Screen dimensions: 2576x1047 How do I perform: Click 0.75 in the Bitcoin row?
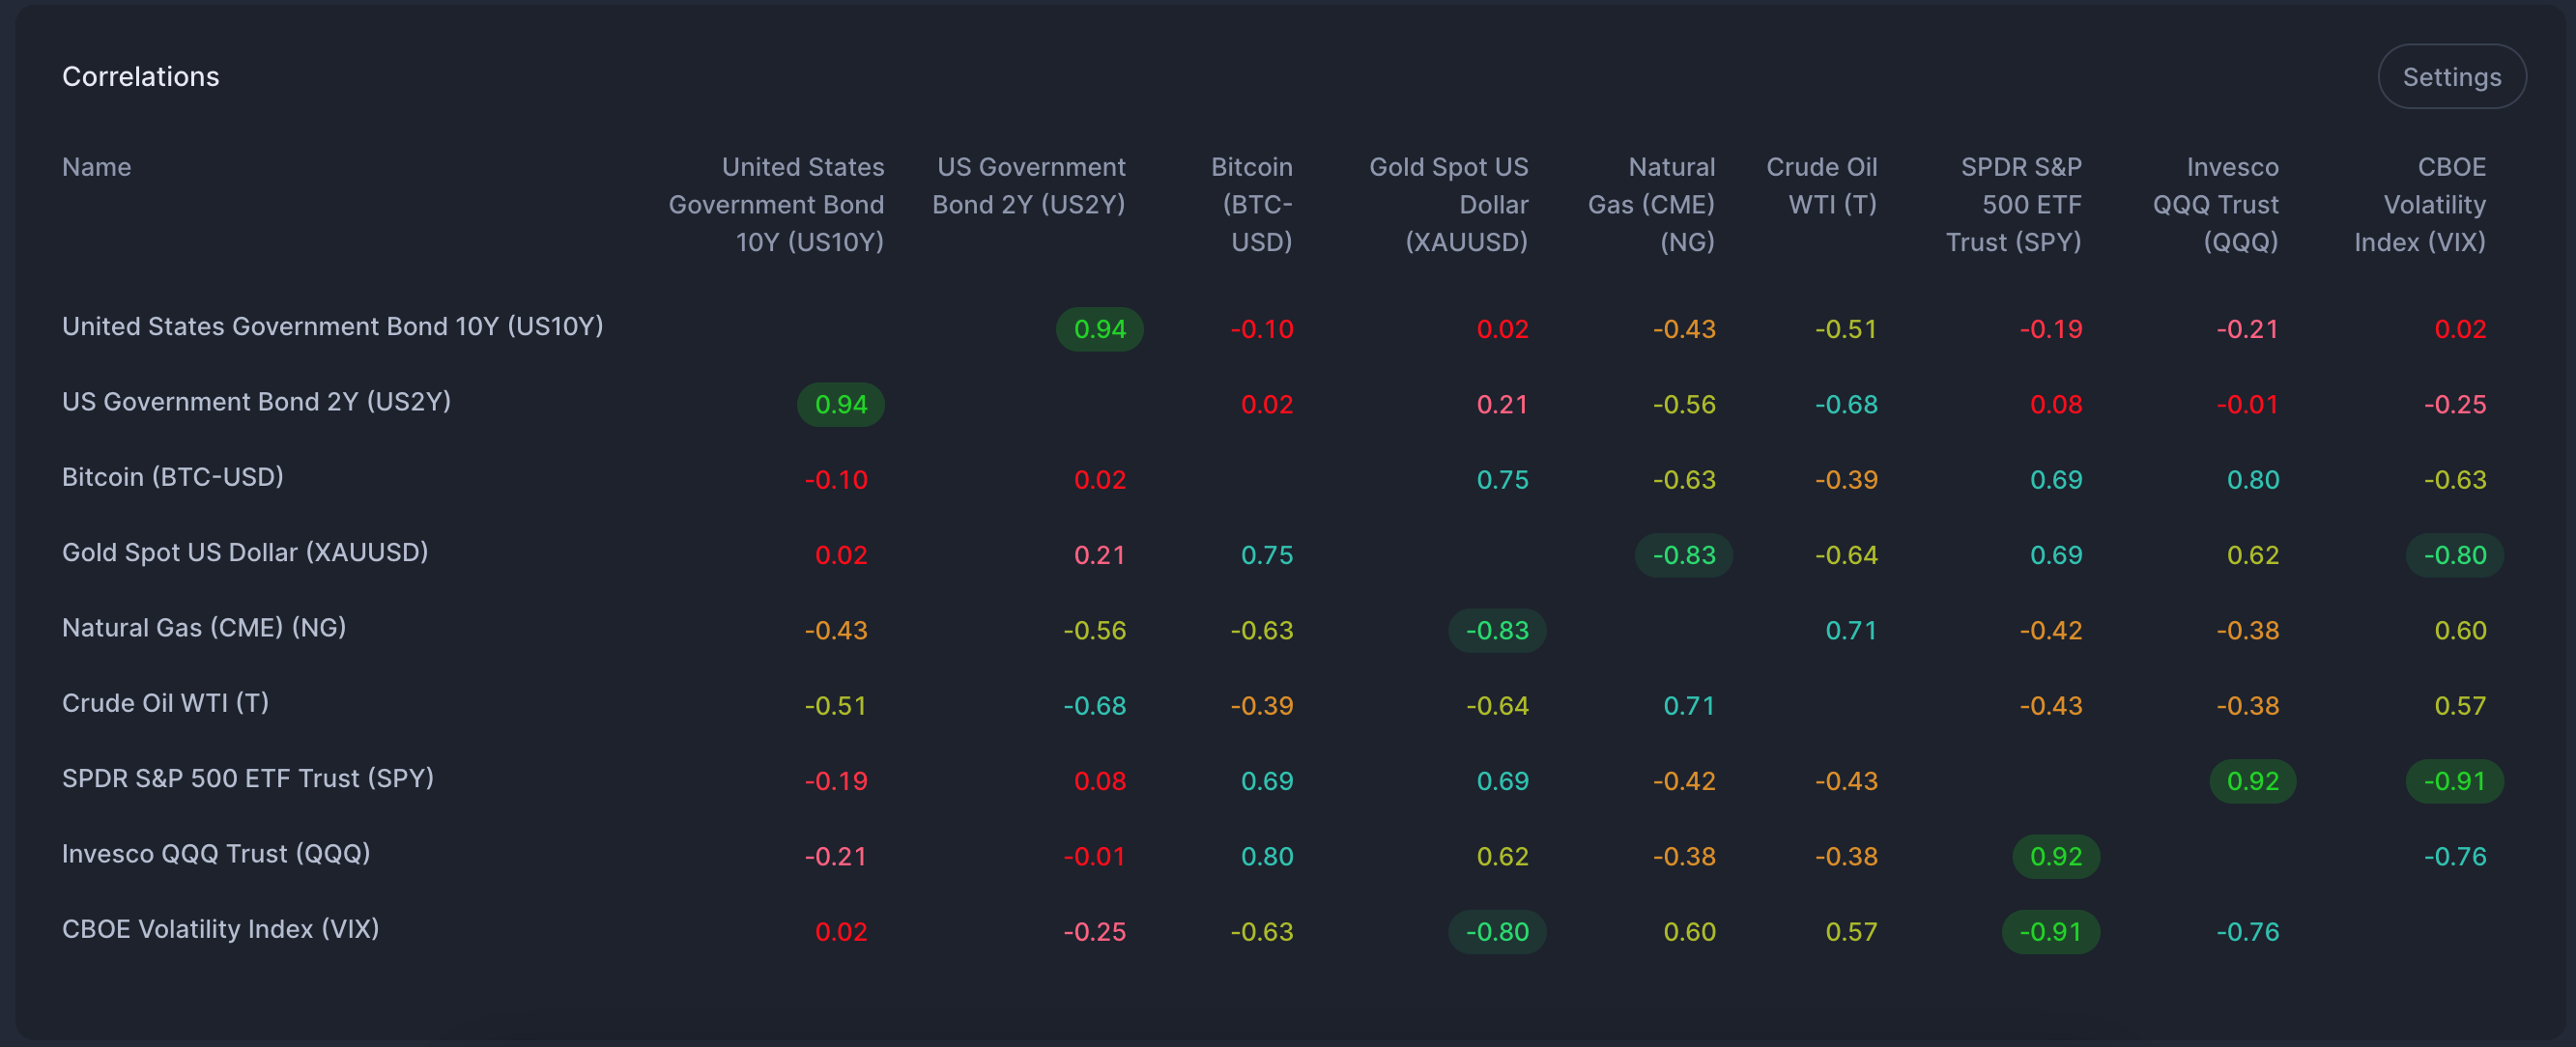point(1502,480)
